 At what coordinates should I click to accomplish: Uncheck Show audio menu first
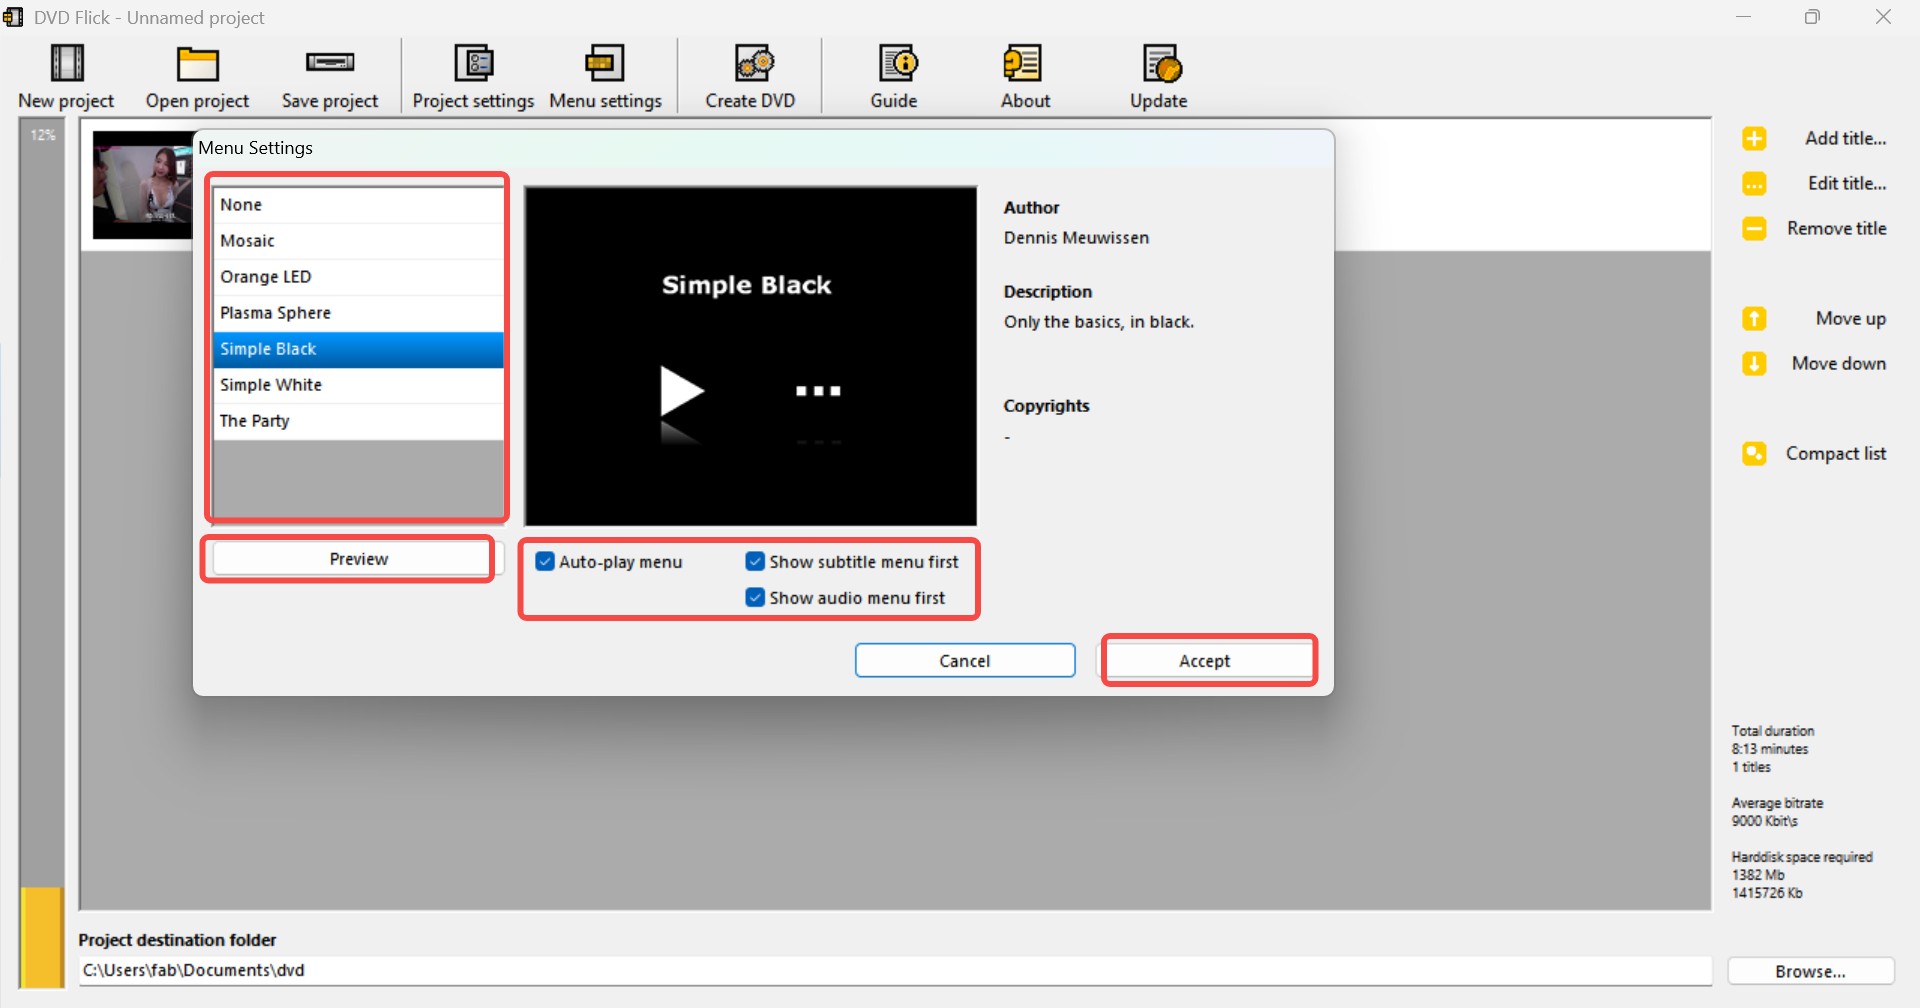[x=755, y=597]
